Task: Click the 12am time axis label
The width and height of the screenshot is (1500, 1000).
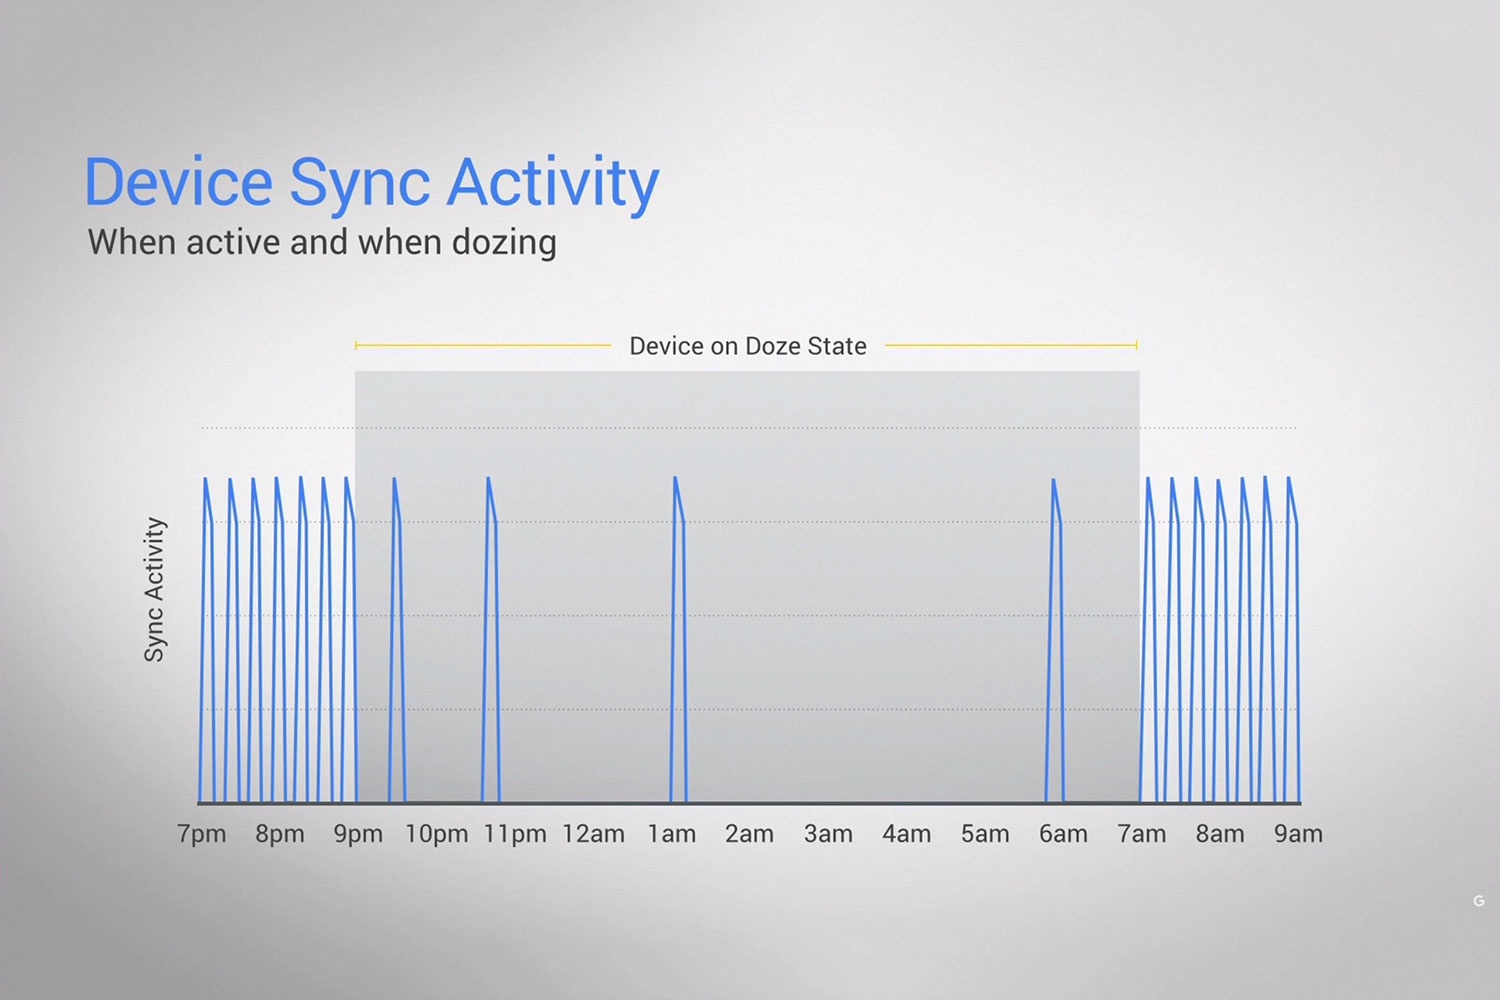Action: [593, 834]
